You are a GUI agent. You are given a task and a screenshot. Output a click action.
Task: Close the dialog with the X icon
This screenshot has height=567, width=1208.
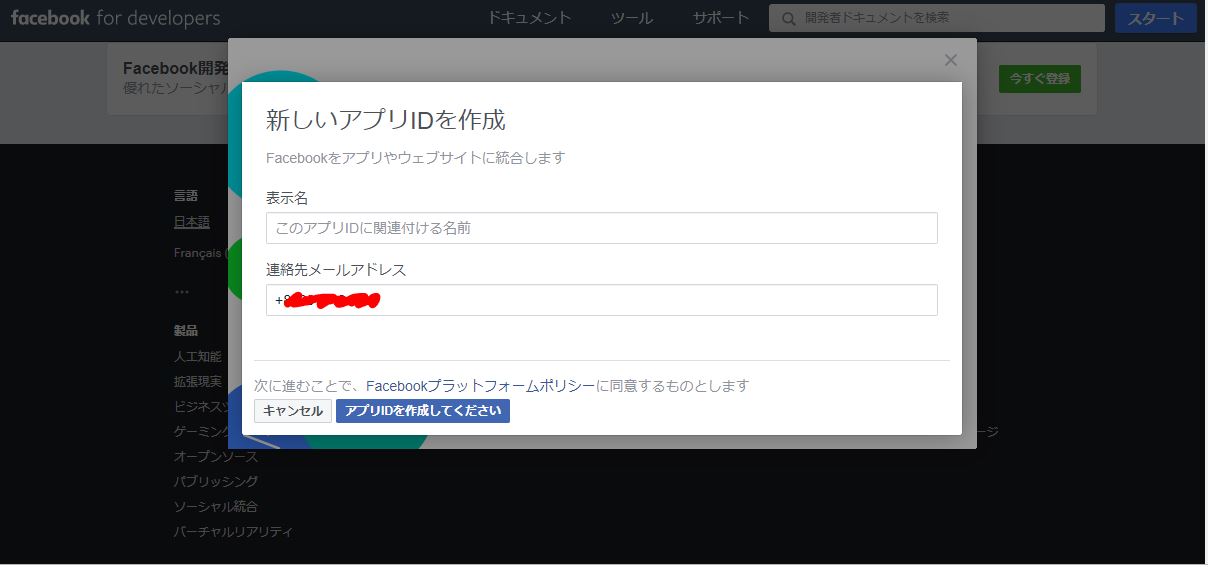(950, 61)
